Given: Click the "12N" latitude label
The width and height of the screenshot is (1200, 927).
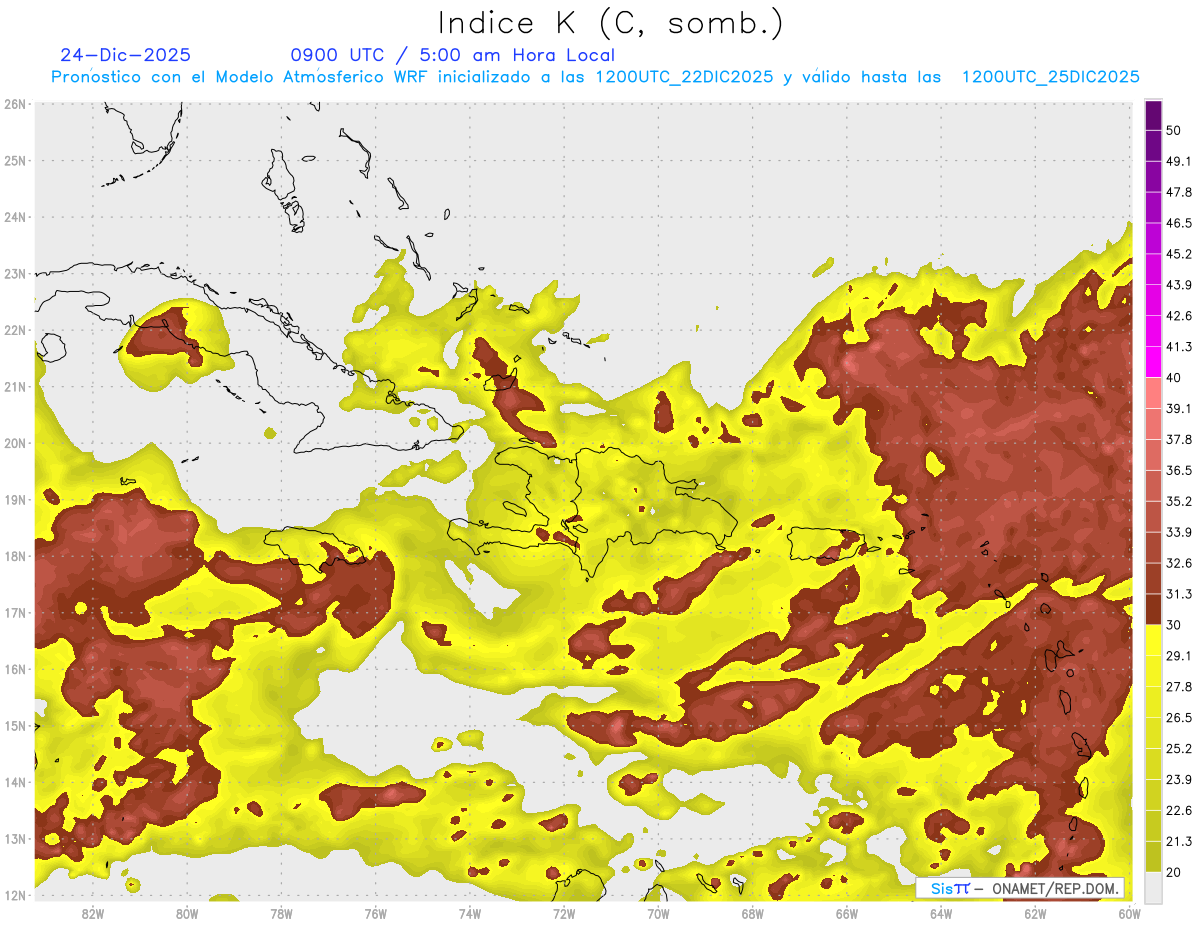Looking at the screenshot, I should 15,895.
